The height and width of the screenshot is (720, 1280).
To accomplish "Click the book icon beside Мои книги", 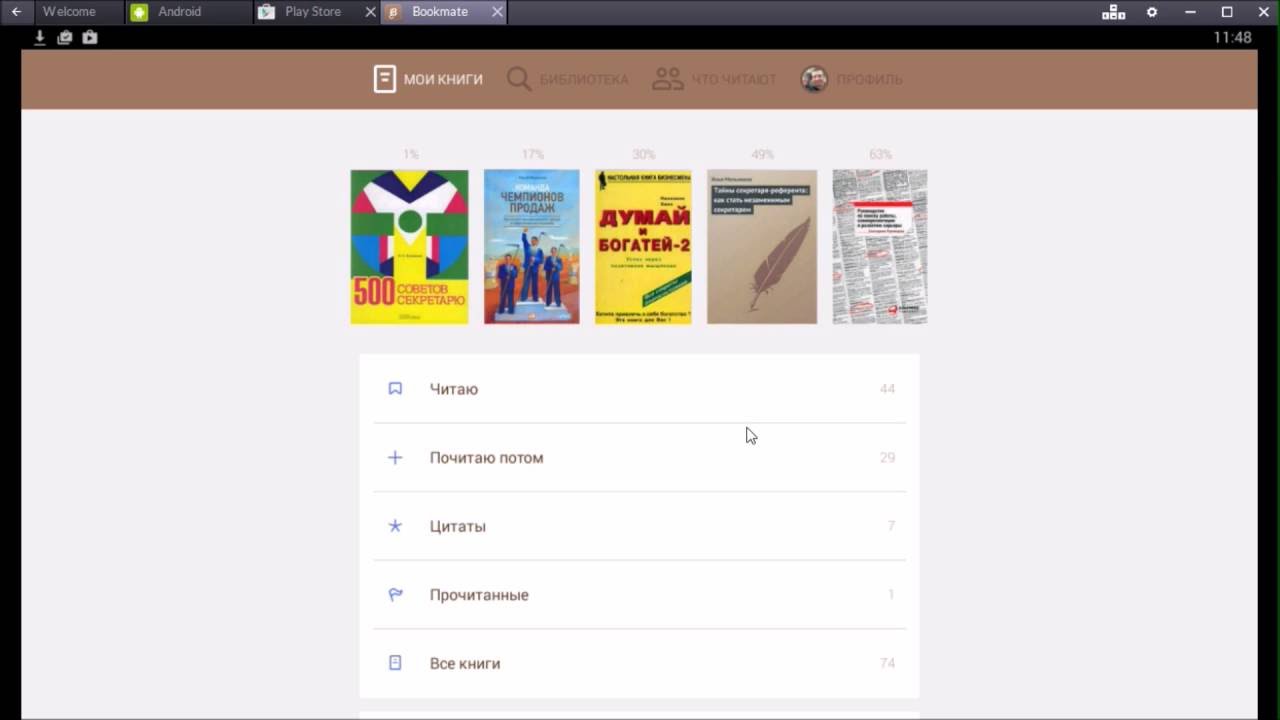I will [x=385, y=79].
